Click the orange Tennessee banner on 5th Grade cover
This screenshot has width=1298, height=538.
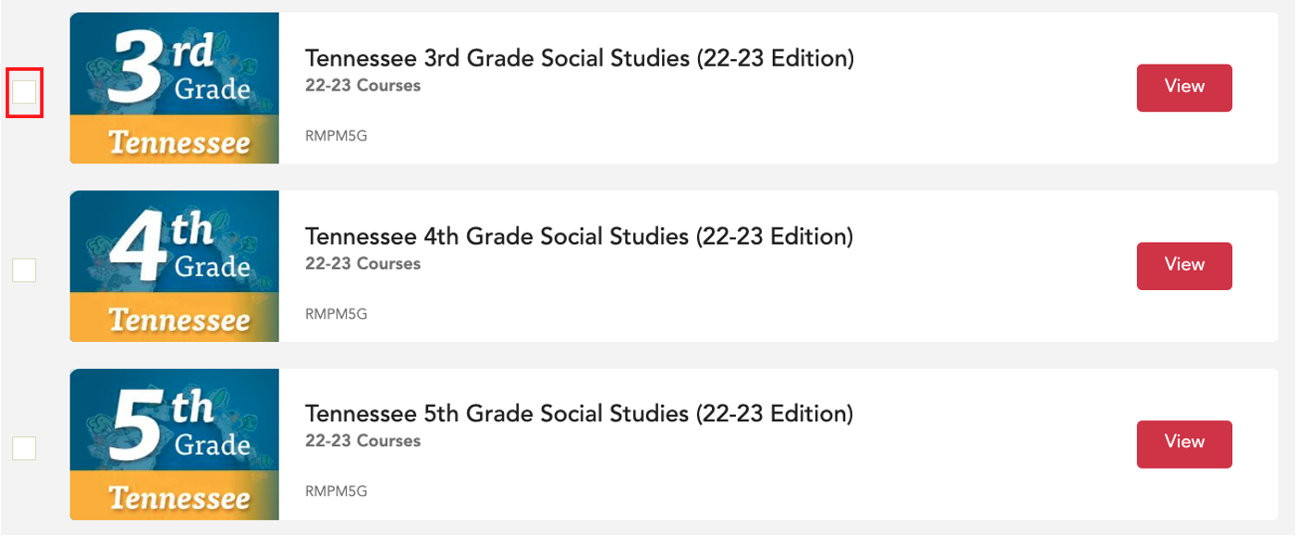[x=174, y=496]
